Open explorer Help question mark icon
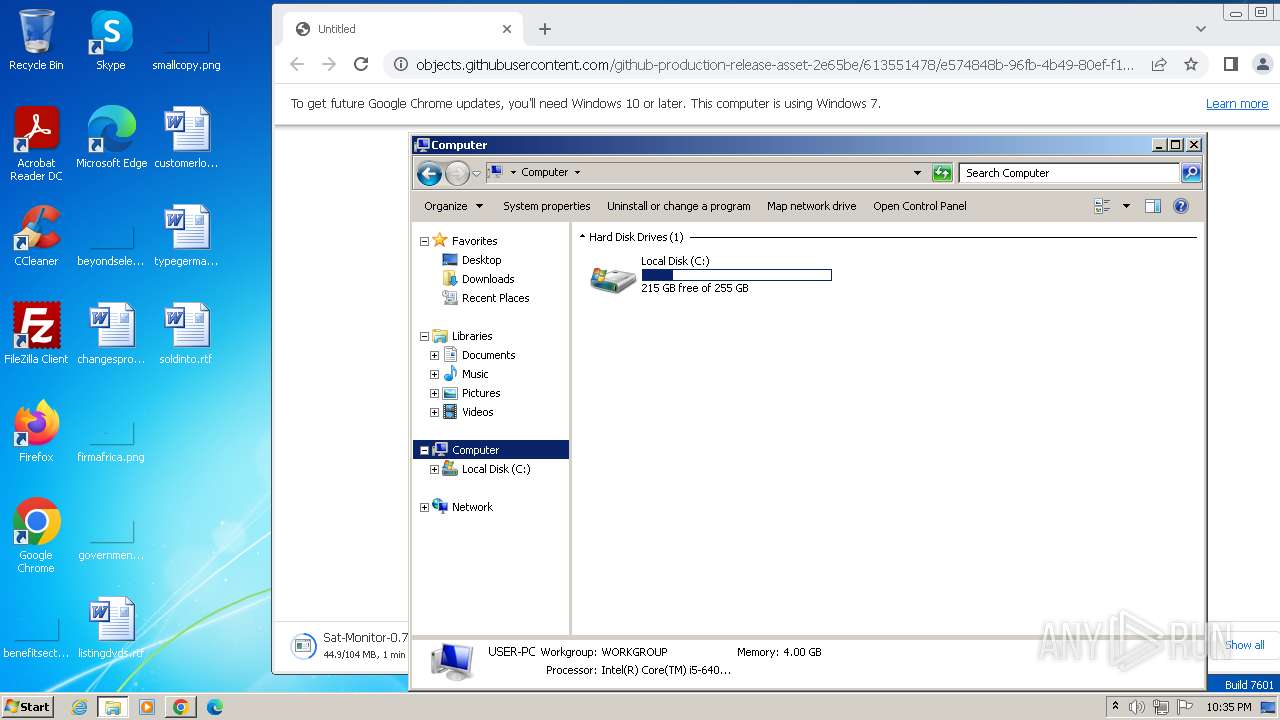The height and width of the screenshot is (720, 1280). pos(1181,206)
